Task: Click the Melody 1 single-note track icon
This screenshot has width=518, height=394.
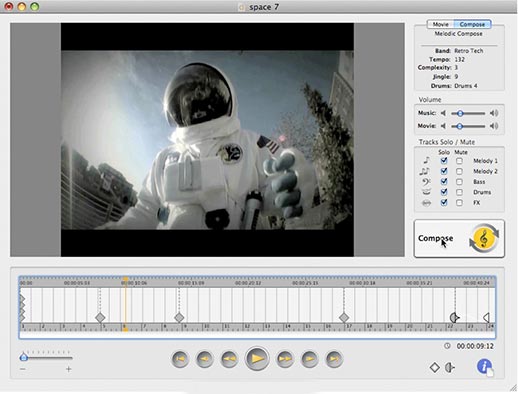Action: [x=426, y=161]
